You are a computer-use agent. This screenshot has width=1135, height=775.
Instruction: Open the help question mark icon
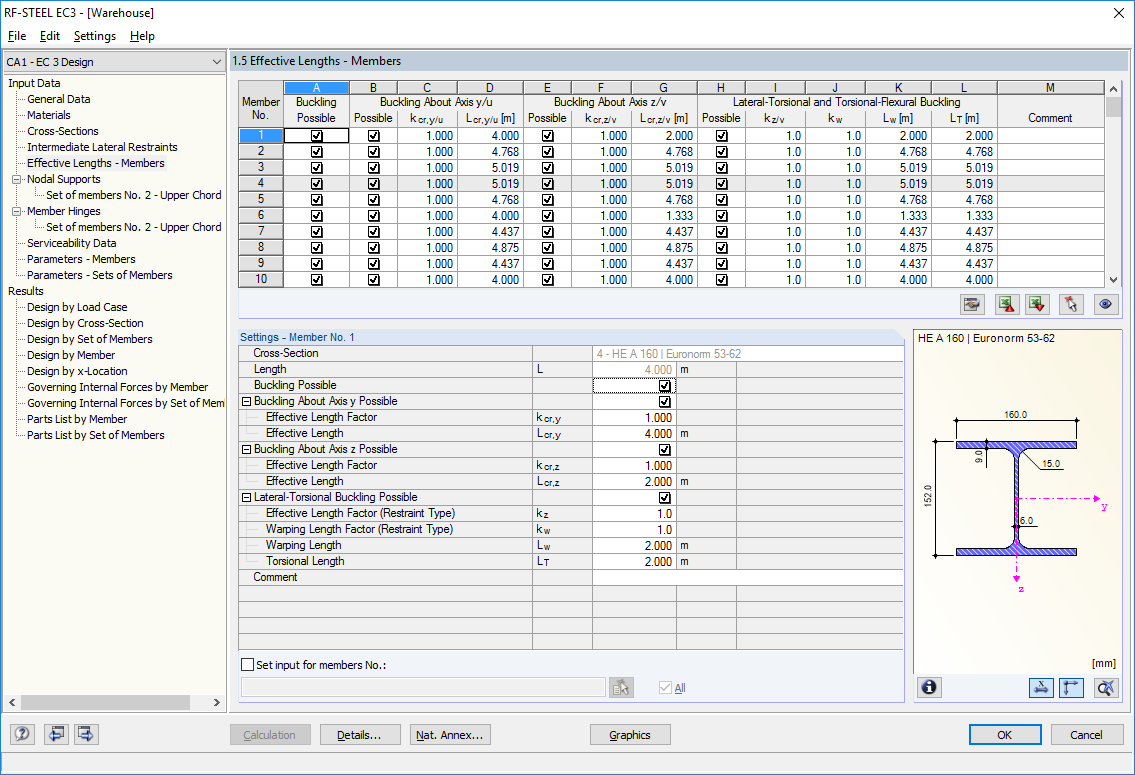[x=22, y=734]
